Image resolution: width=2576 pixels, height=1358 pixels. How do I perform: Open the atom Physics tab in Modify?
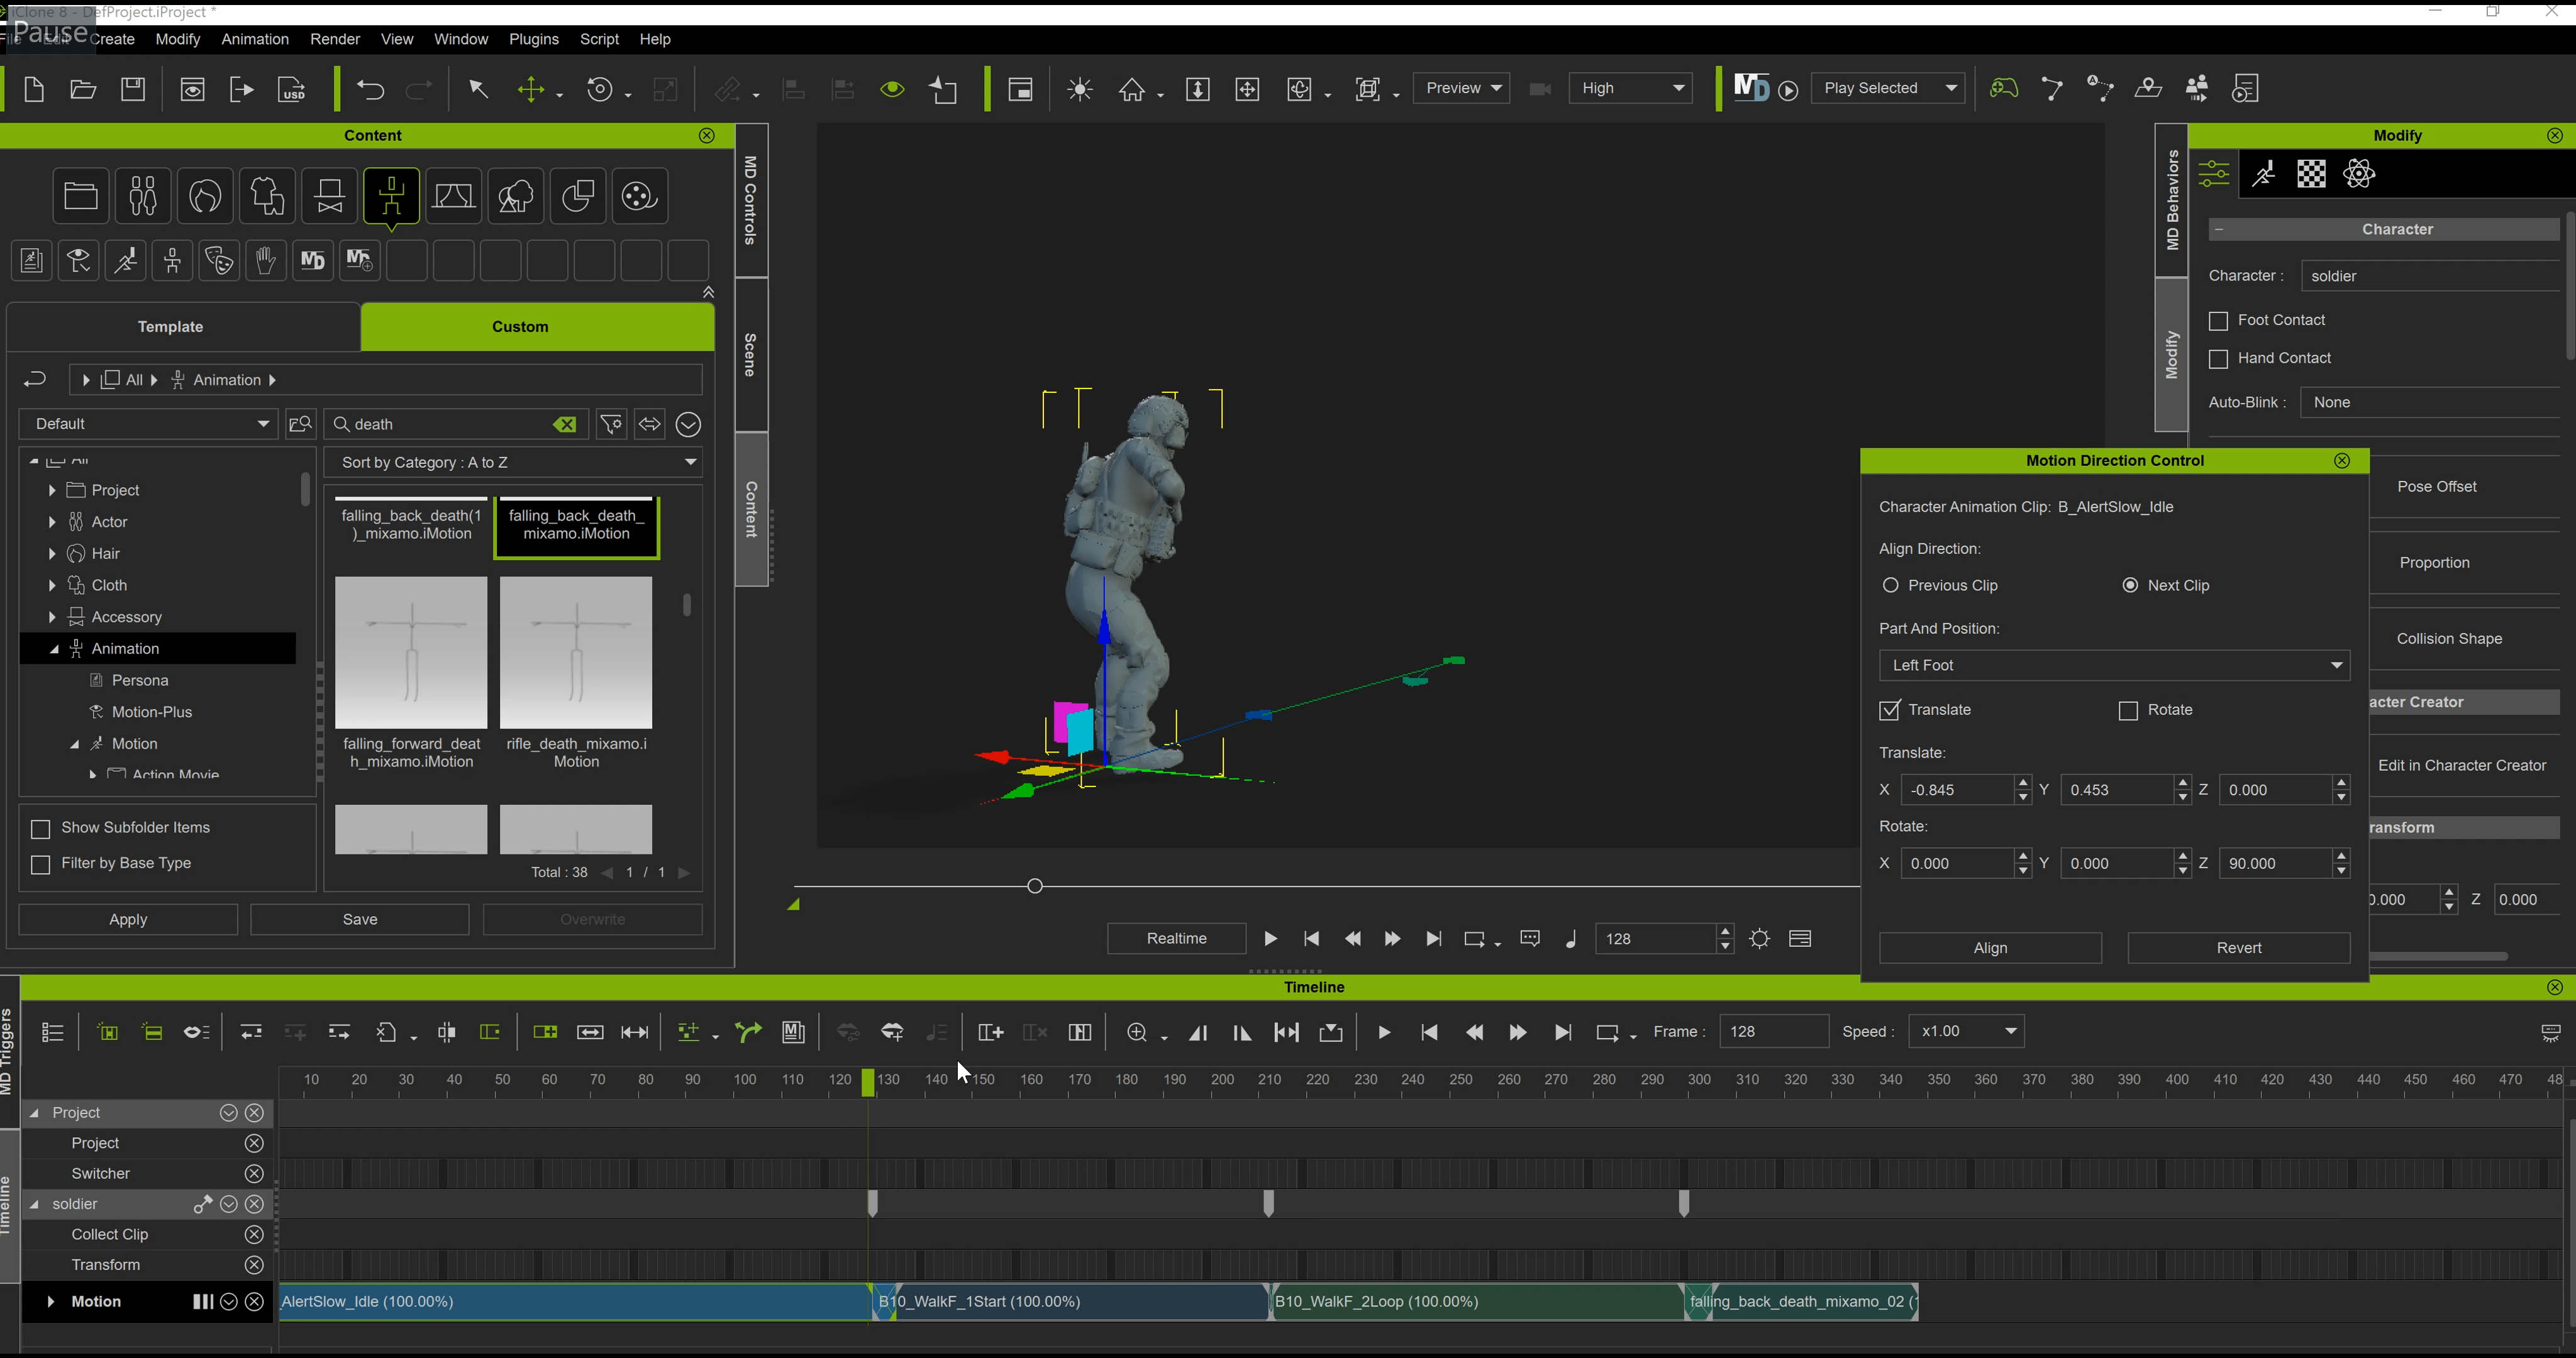point(2359,174)
